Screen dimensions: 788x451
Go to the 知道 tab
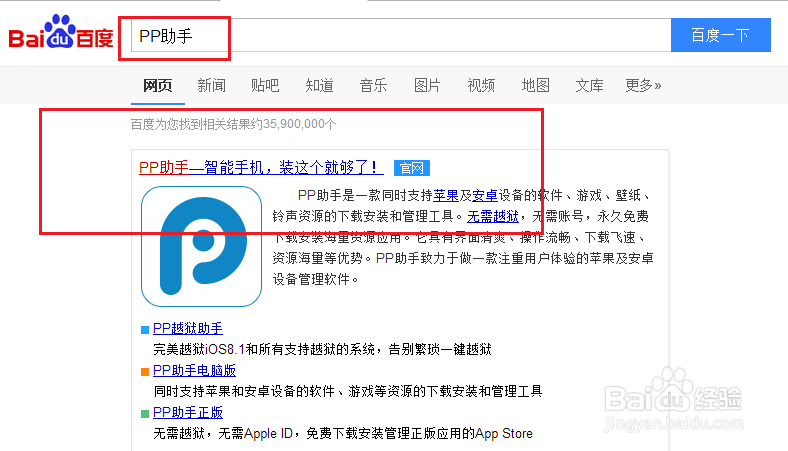coord(319,85)
